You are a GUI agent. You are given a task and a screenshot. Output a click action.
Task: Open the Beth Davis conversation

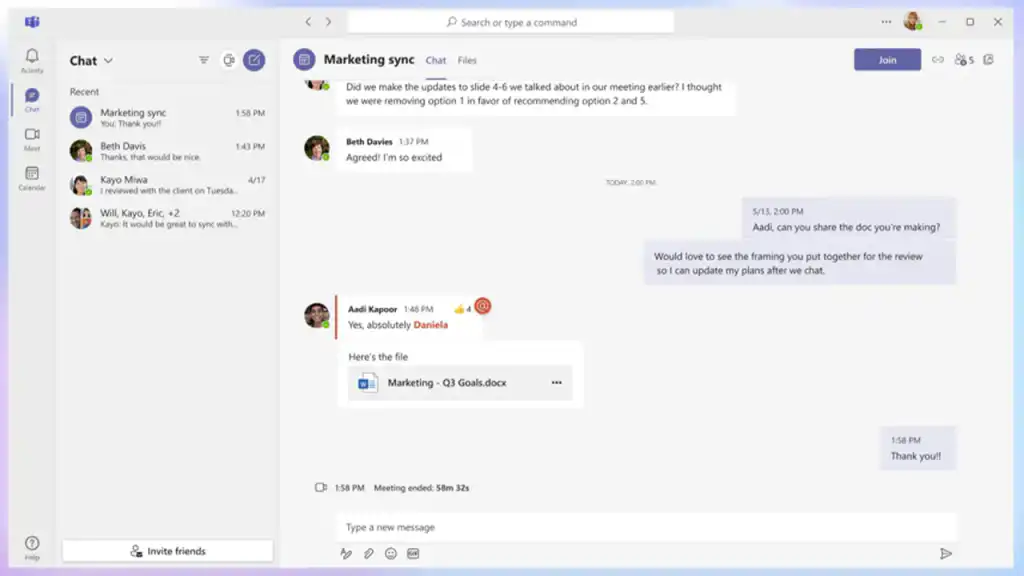click(x=167, y=151)
